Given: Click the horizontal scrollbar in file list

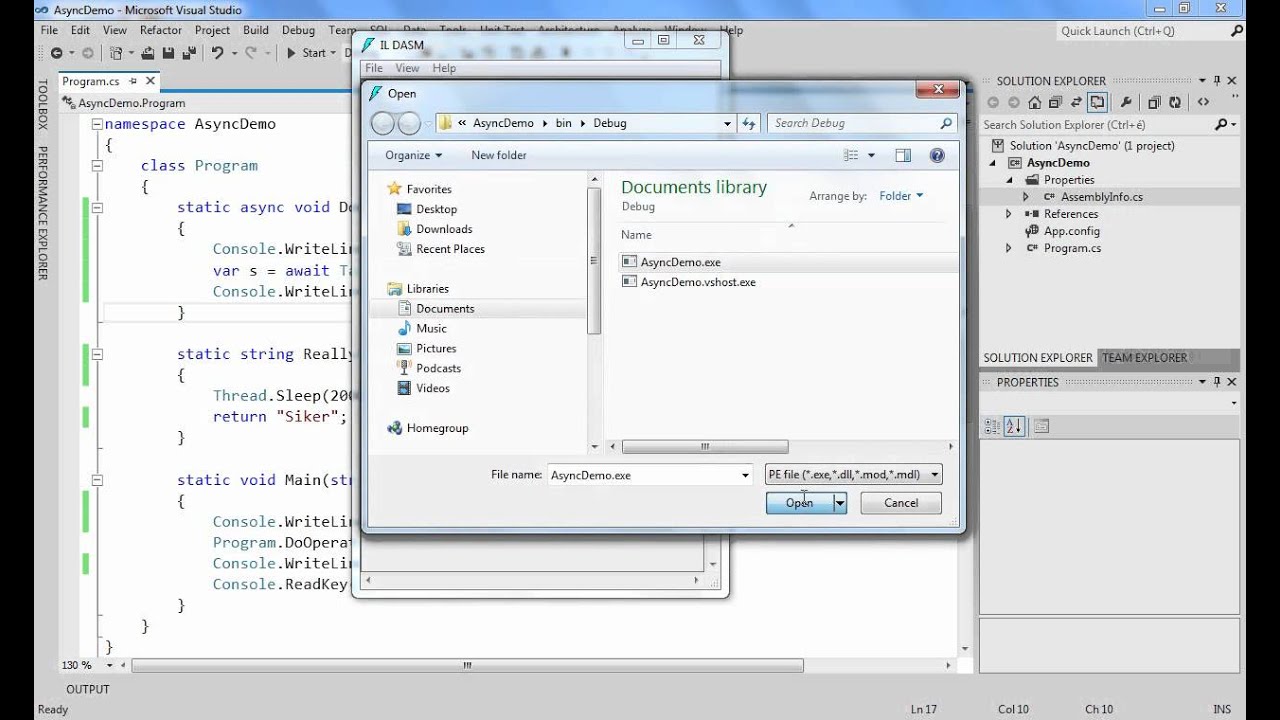Looking at the screenshot, I should point(705,447).
